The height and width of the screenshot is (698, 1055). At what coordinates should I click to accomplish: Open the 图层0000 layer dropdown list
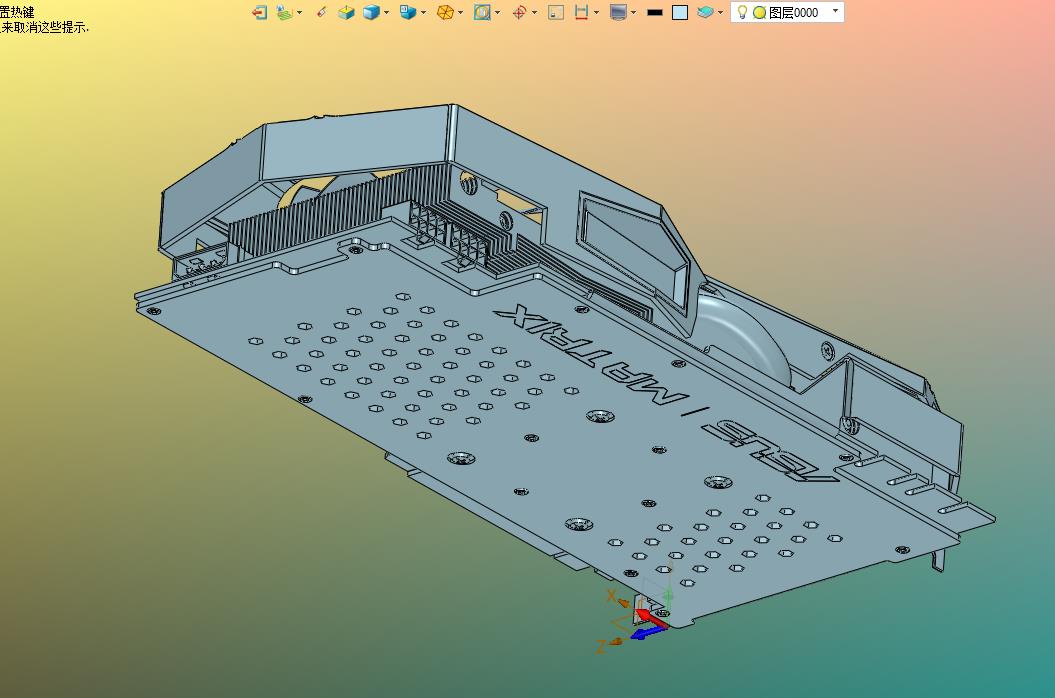coord(835,11)
